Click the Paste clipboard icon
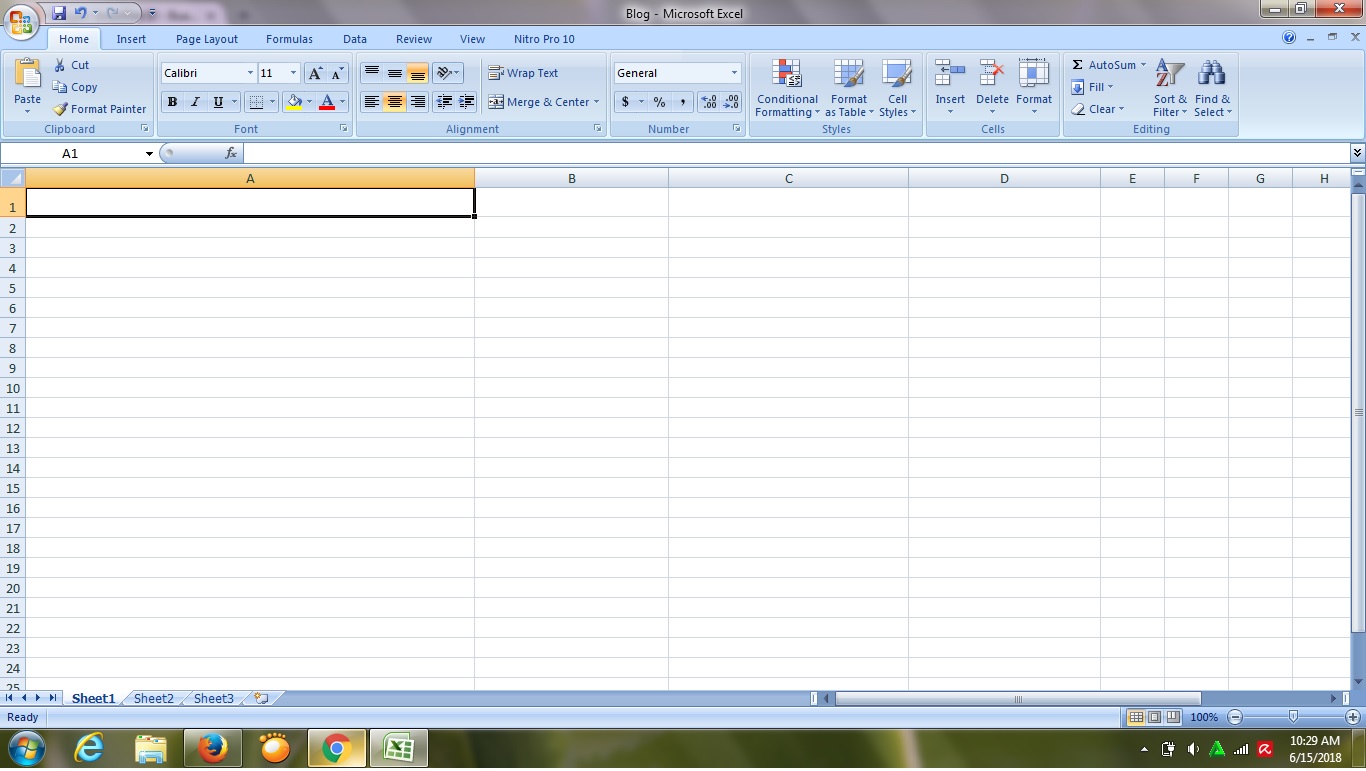The width and height of the screenshot is (1366, 771). 28,74
